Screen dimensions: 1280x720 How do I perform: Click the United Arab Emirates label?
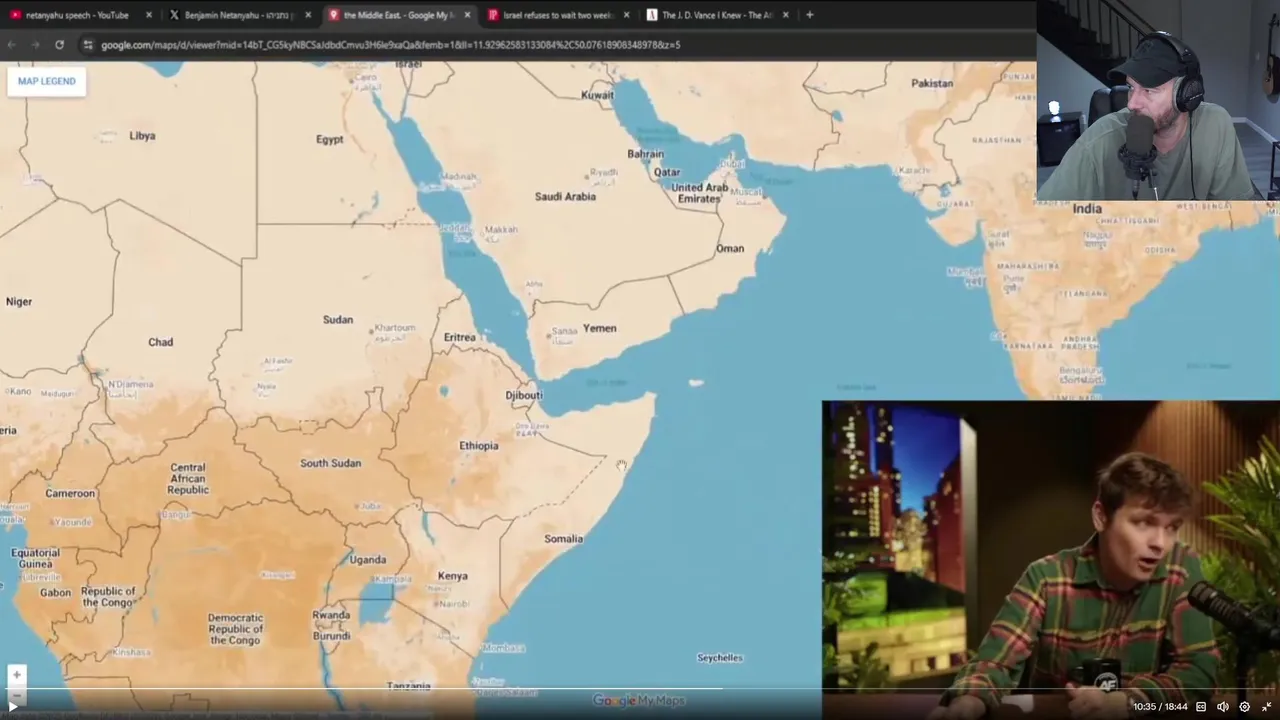[x=700, y=193]
